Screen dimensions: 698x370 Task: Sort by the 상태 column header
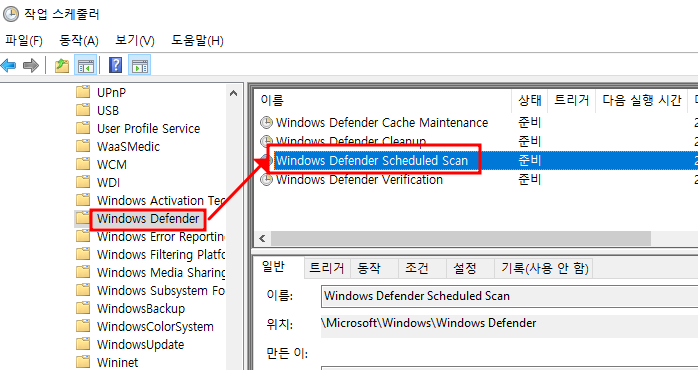[x=529, y=101]
